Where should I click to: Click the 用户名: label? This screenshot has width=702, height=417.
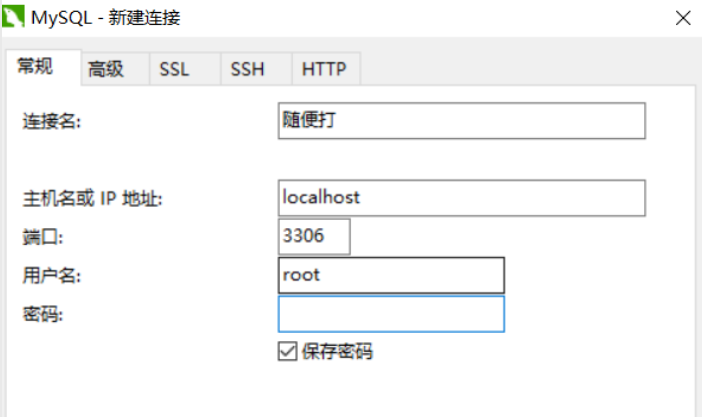[x=52, y=275]
